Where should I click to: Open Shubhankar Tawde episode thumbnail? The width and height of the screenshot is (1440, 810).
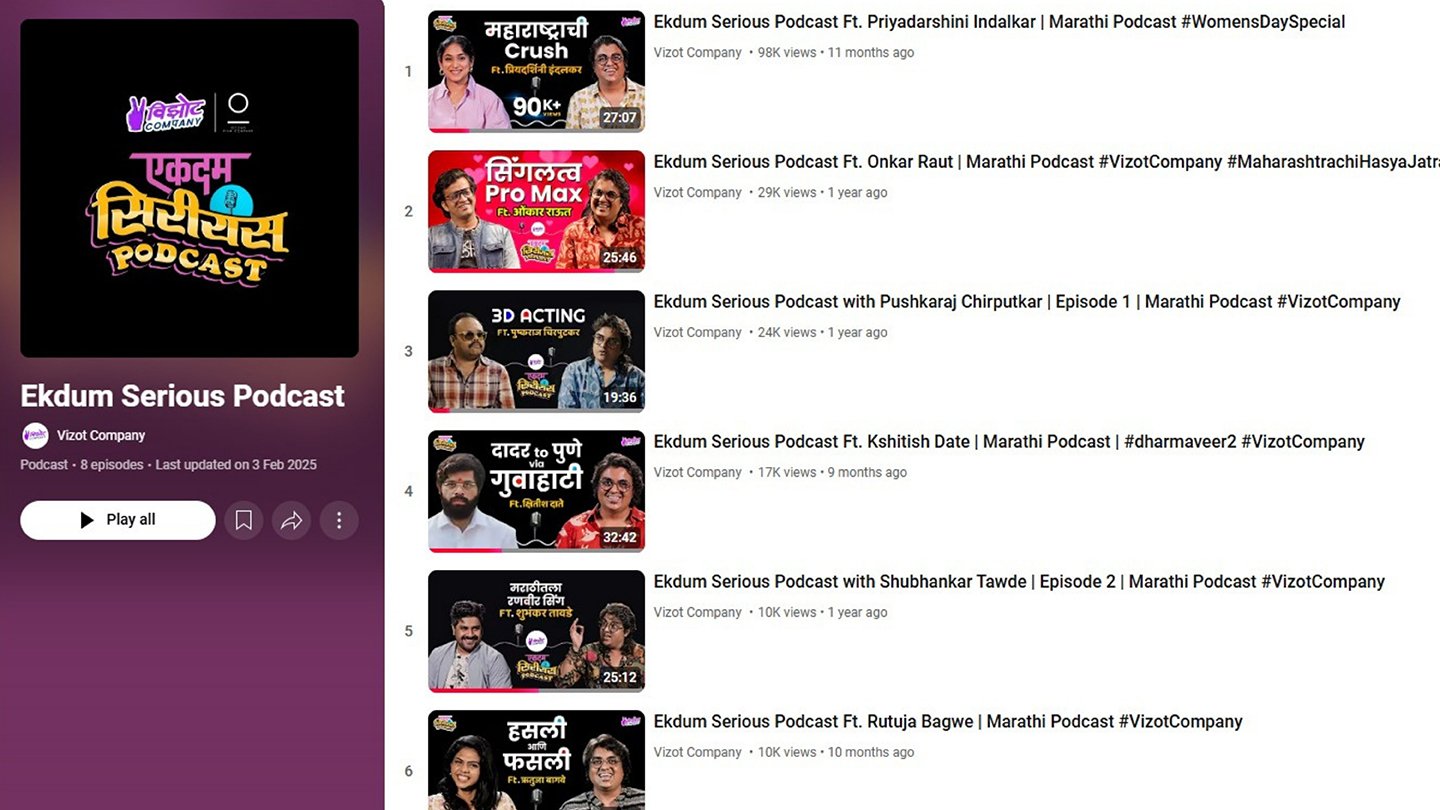tap(536, 631)
